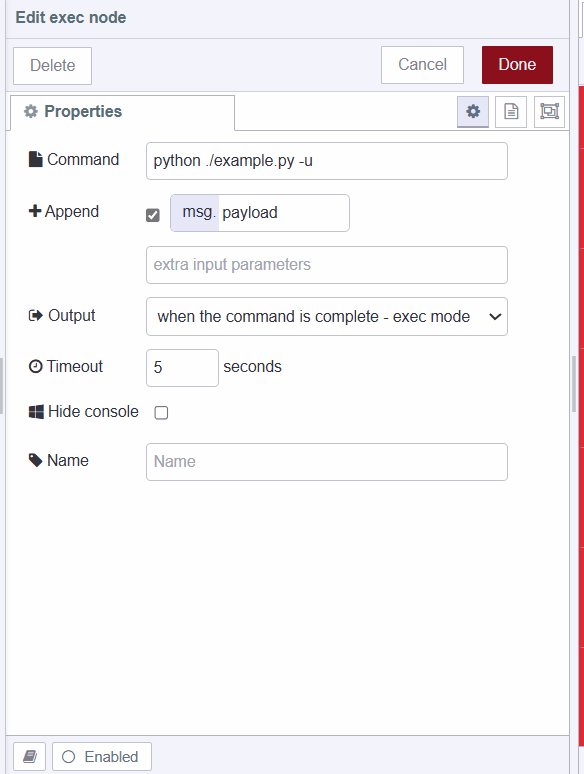This screenshot has height=774, width=584.
Task: Click the Hide console label
Action: (x=93, y=412)
